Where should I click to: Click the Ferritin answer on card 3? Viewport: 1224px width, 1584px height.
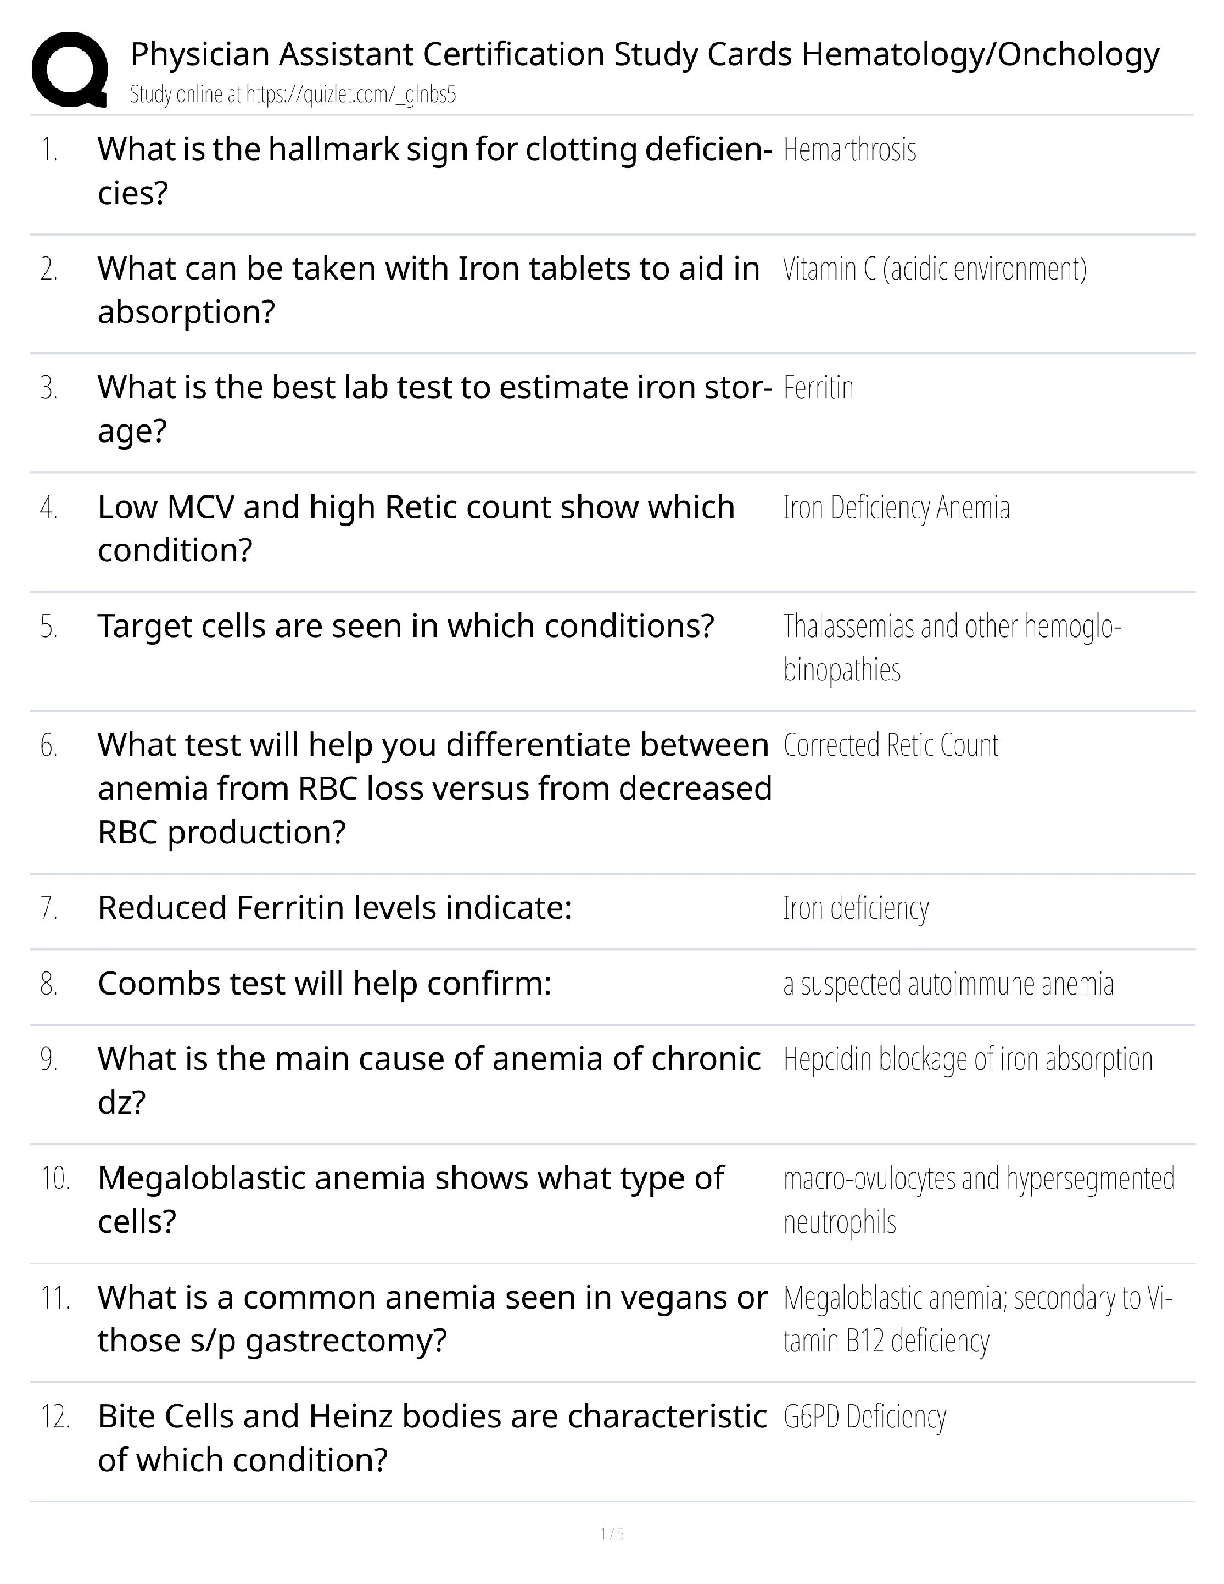pos(818,388)
